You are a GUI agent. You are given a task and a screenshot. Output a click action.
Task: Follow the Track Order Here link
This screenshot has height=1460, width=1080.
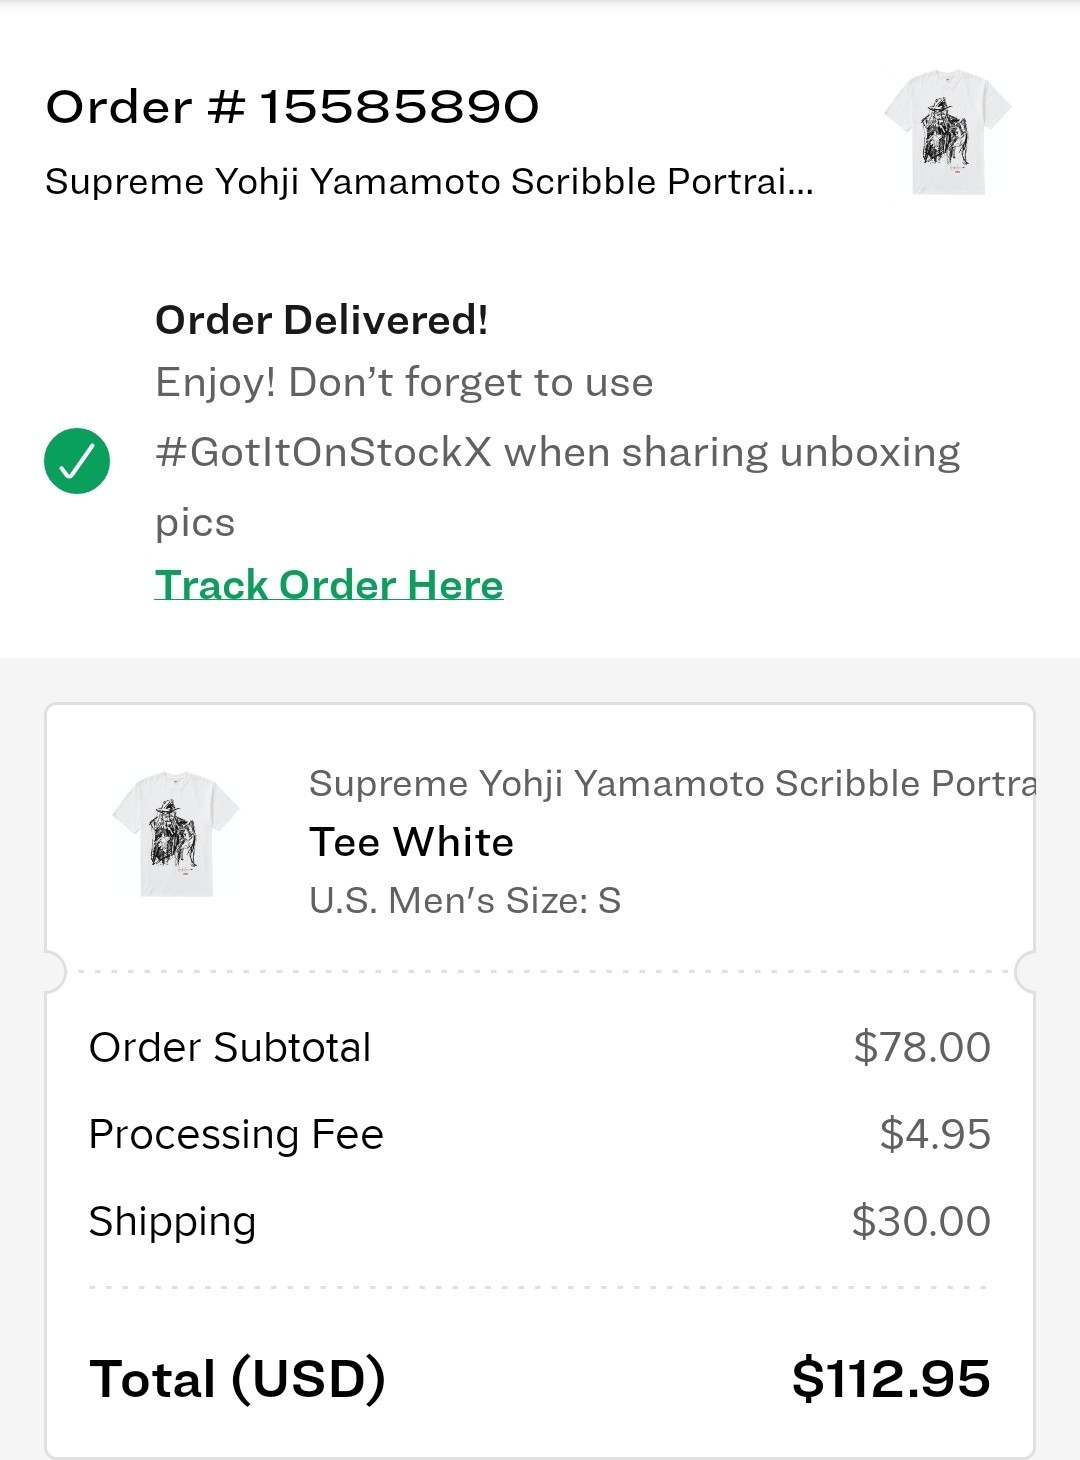point(329,585)
